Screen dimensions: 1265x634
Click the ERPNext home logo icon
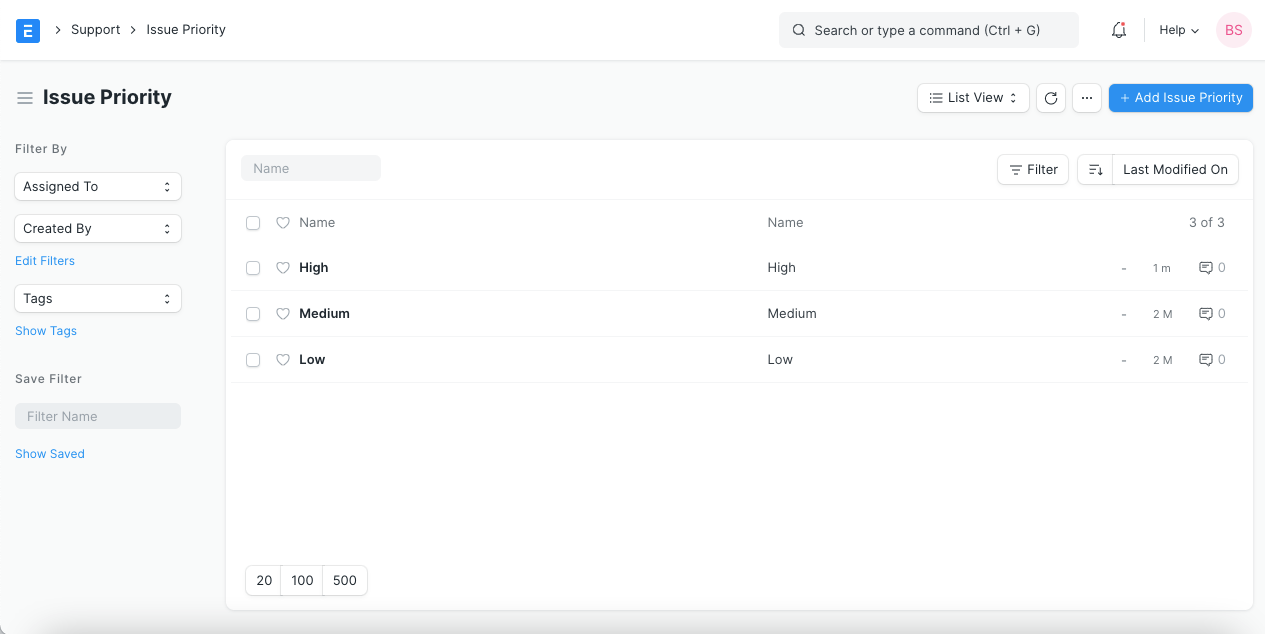[28, 30]
